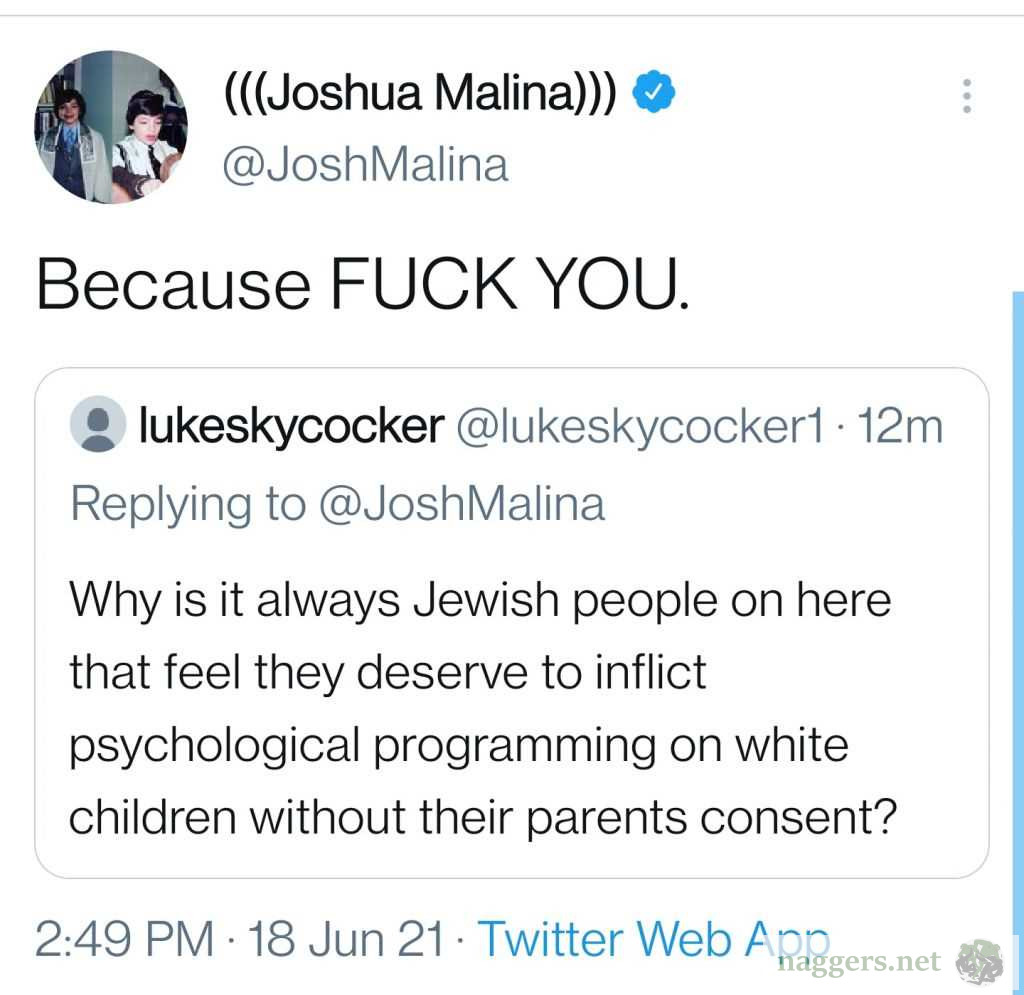Open the quoted tweet body text
Viewport: 1024px width, 995px height.
[480, 708]
